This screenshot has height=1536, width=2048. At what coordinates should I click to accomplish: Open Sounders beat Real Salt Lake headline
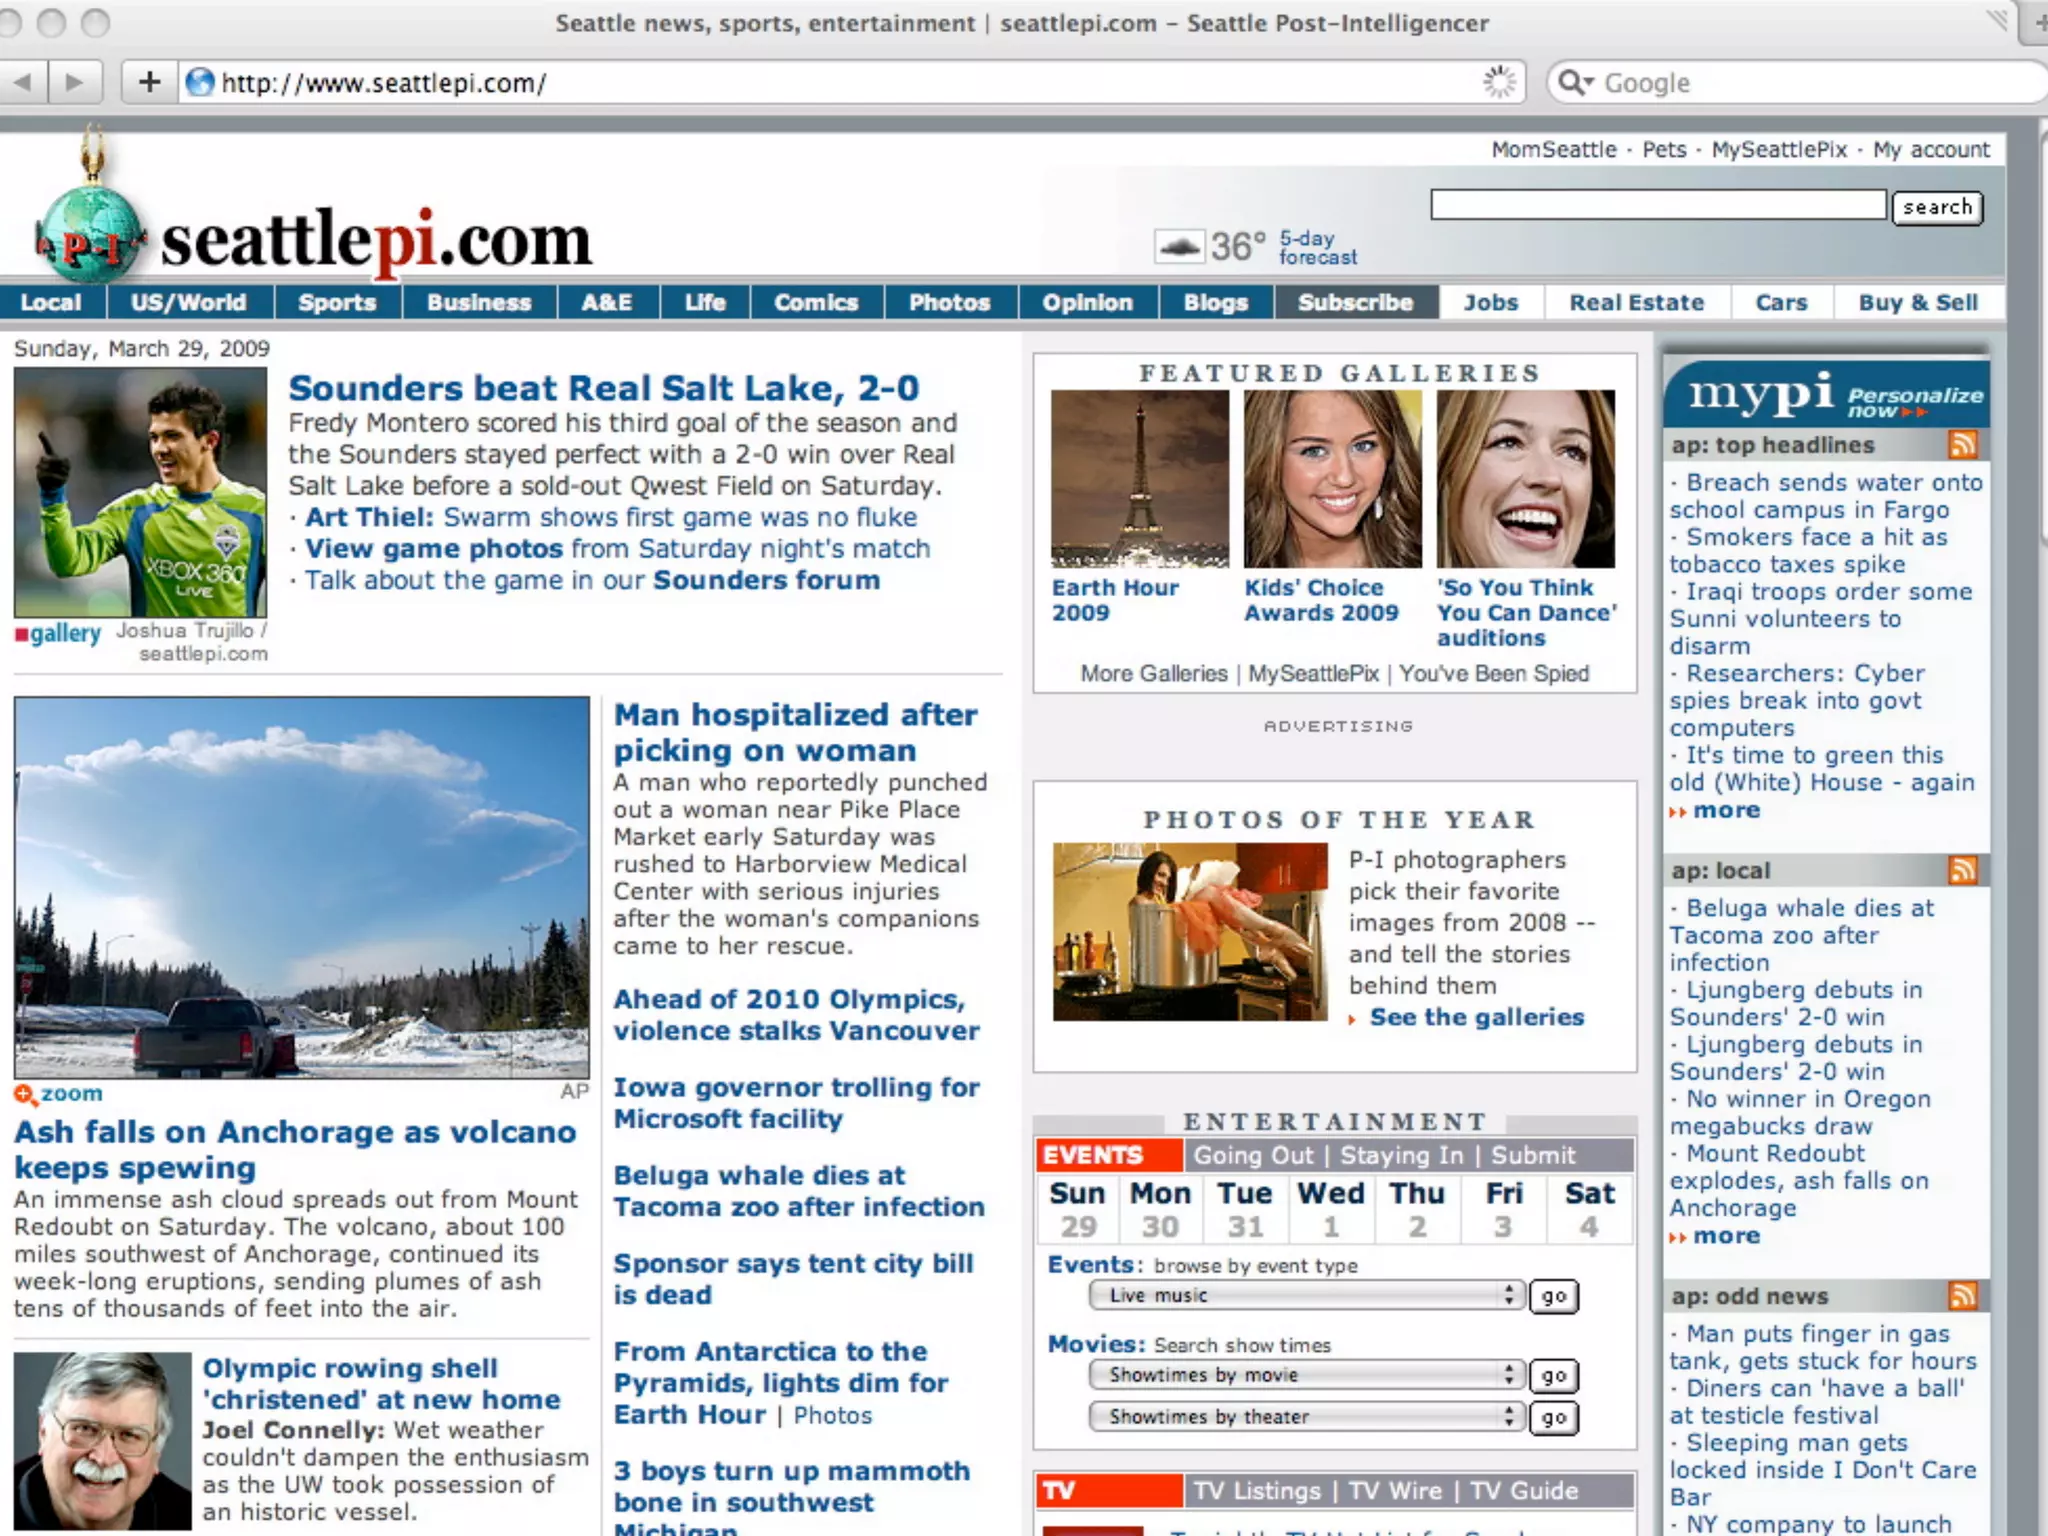pos(603,388)
